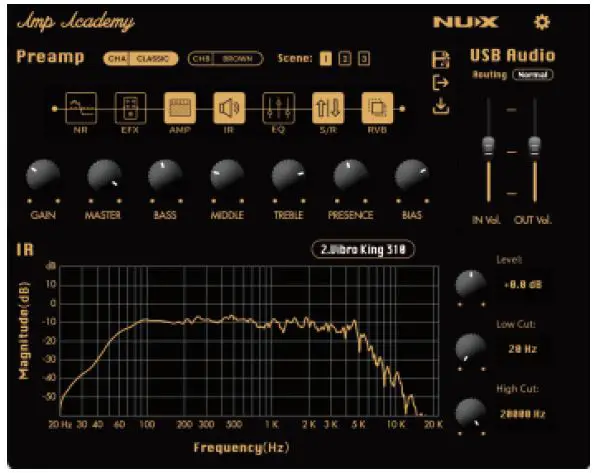Click the Low Cut knob
594x473 pixels.
pyautogui.click(x=471, y=349)
